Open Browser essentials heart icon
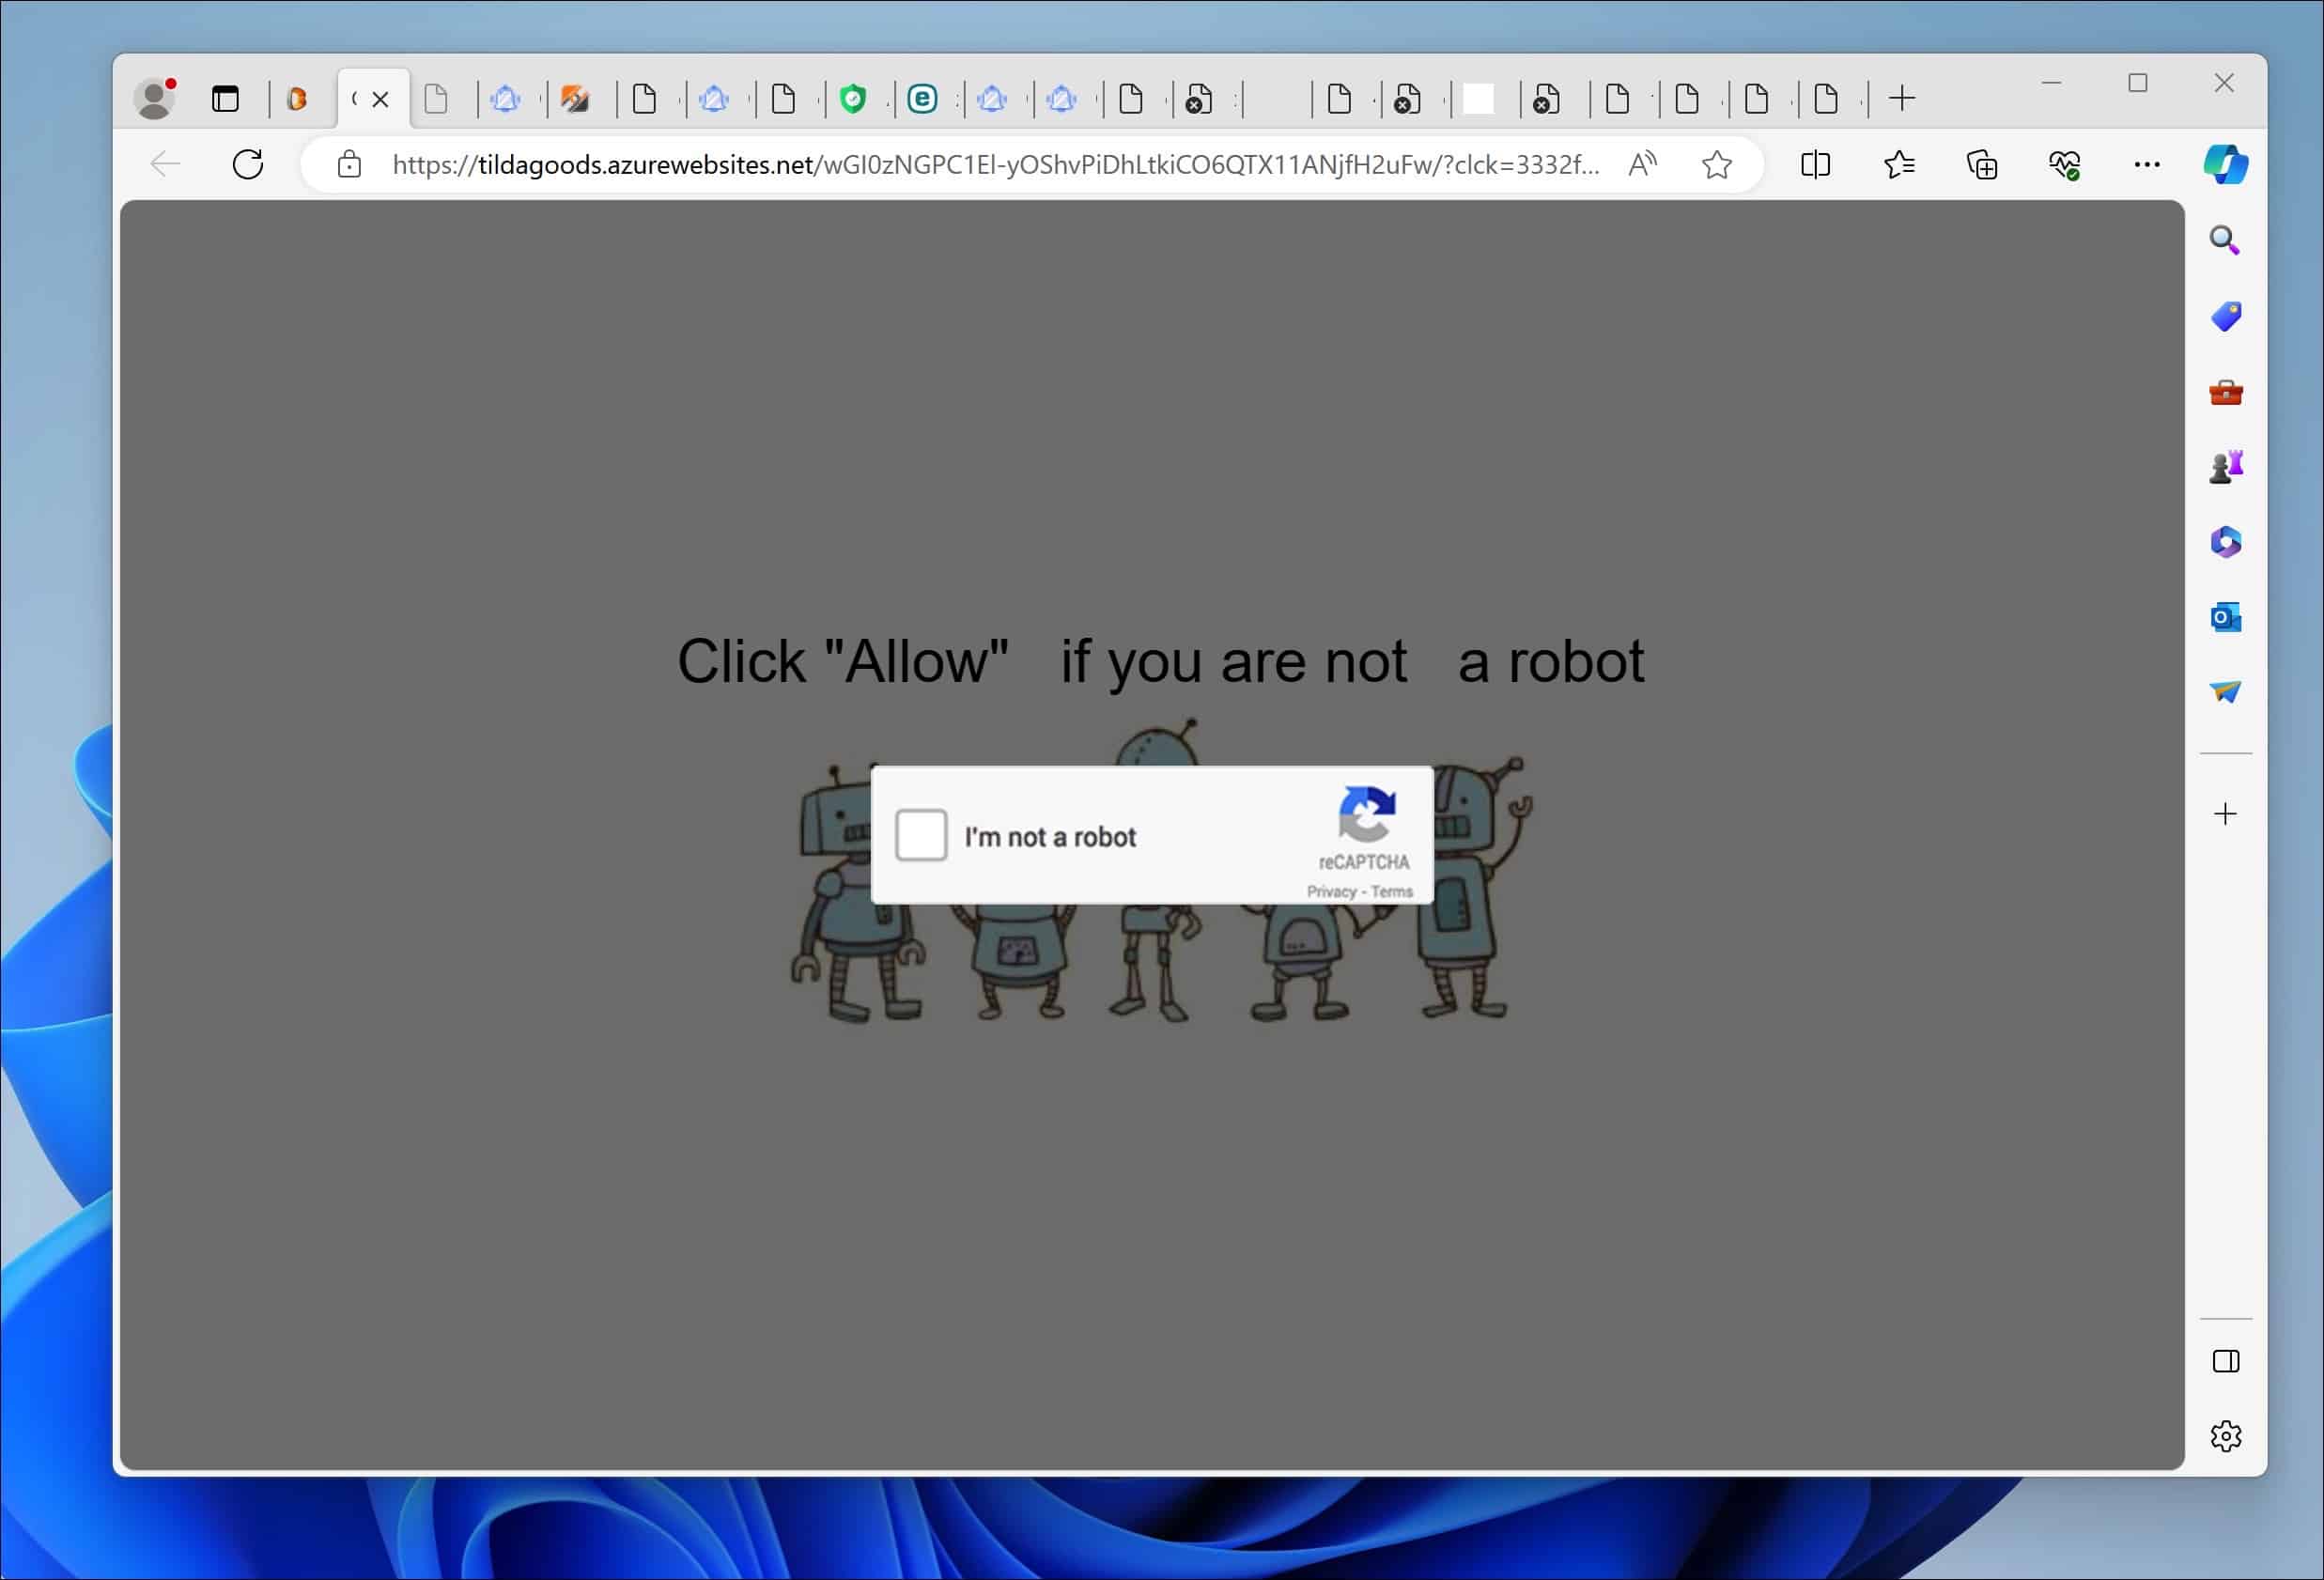Viewport: 2324px width, 1580px height. coord(2064,164)
